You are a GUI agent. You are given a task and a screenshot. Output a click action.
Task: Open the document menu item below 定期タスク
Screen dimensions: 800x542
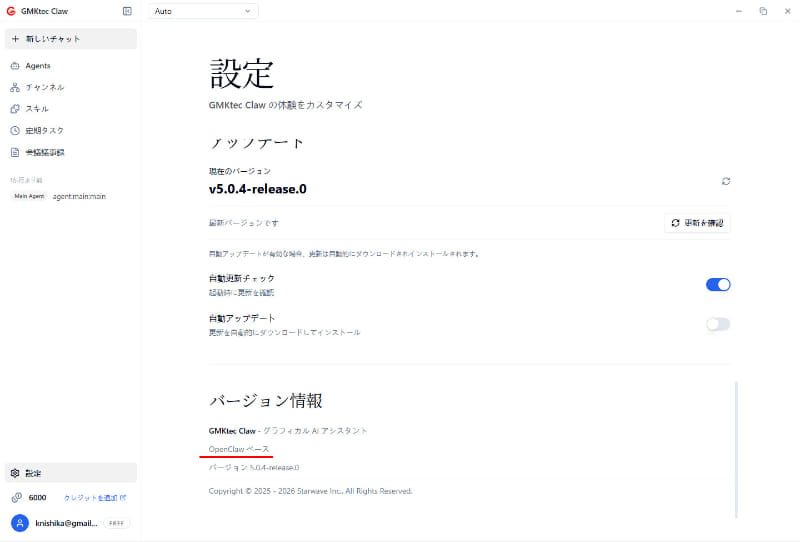tap(70, 153)
